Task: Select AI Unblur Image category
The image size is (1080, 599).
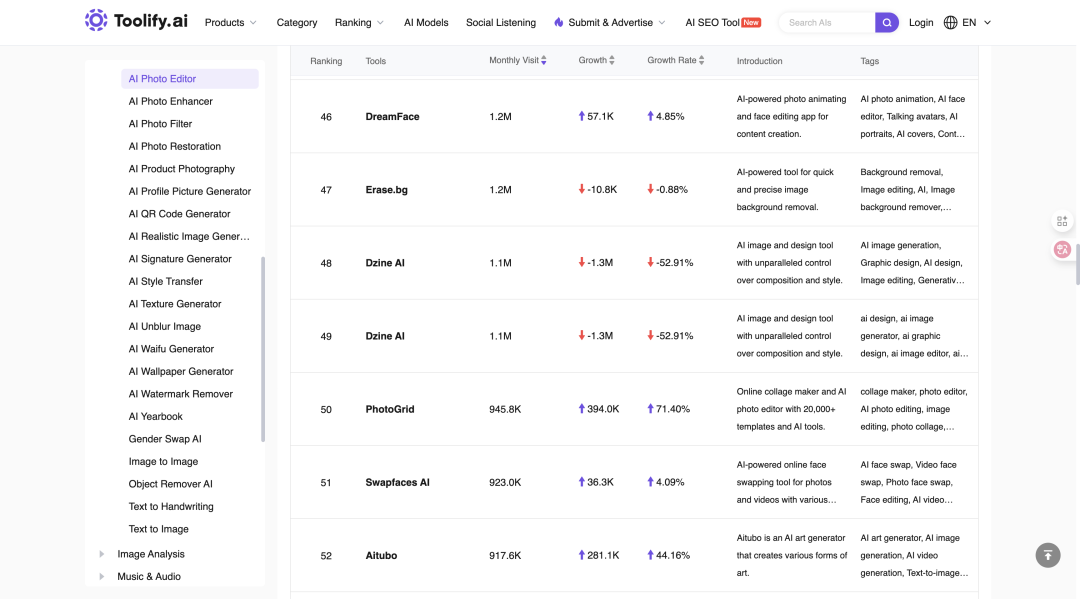Action: pyautogui.click(x=165, y=326)
